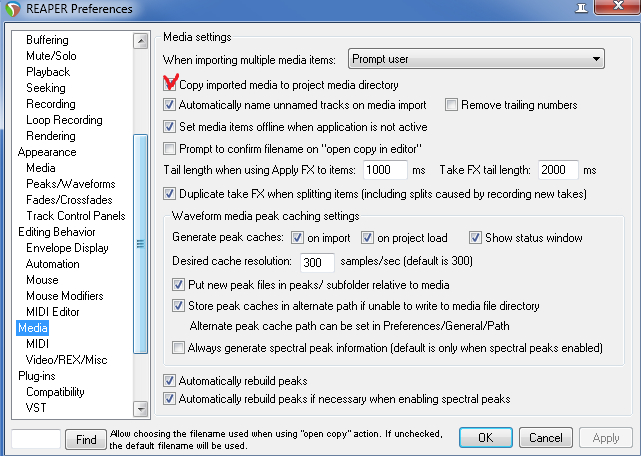The width and height of the screenshot is (641, 456).
Task: Select Automation in the preferences tree
Action: [52, 263]
